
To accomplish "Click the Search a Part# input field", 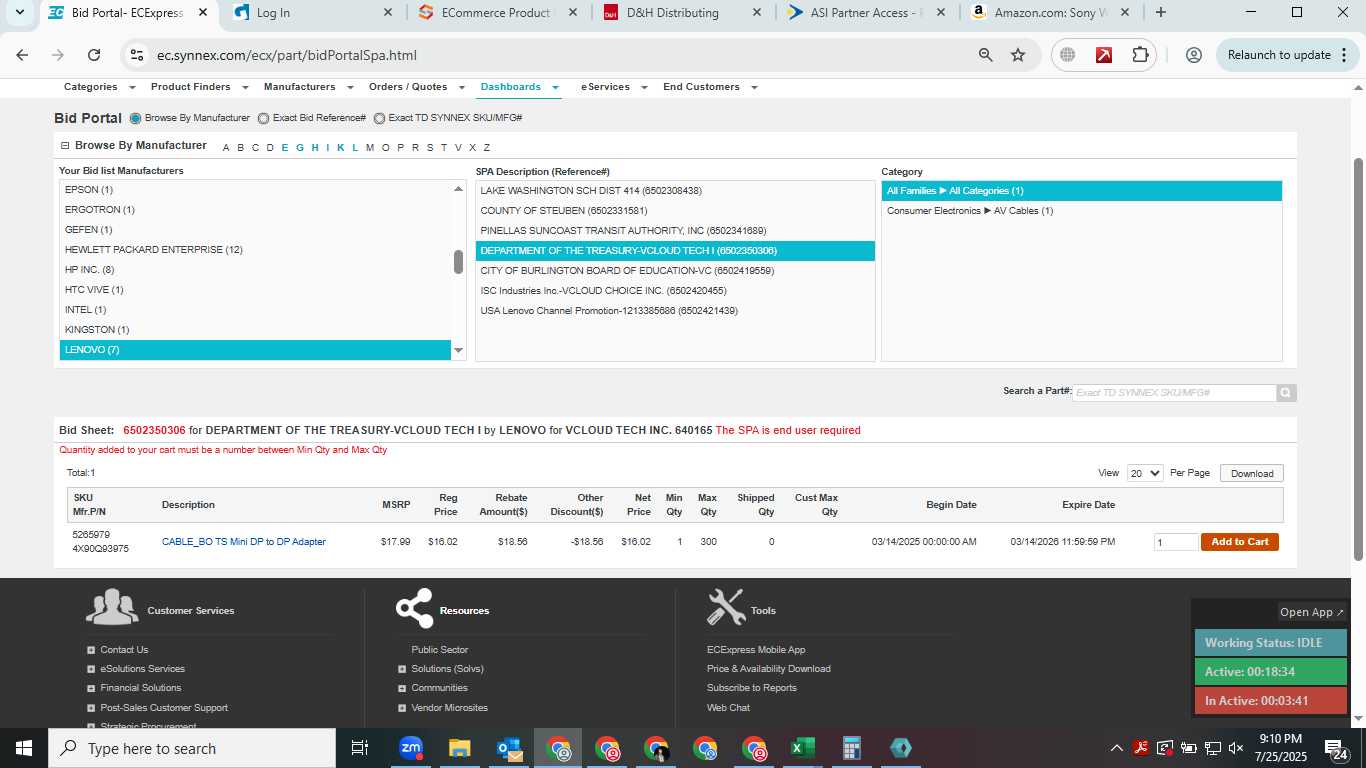I will click(x=1174, y=393).
